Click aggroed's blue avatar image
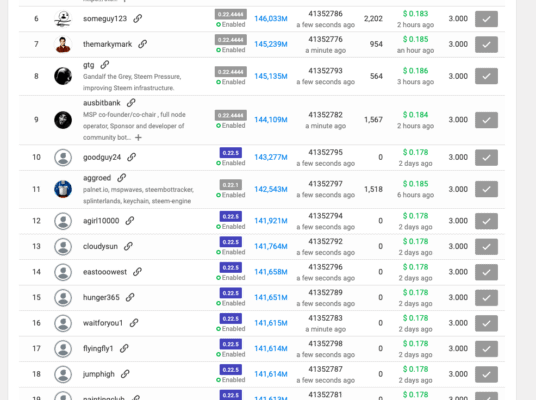 (x=63, y=189)
